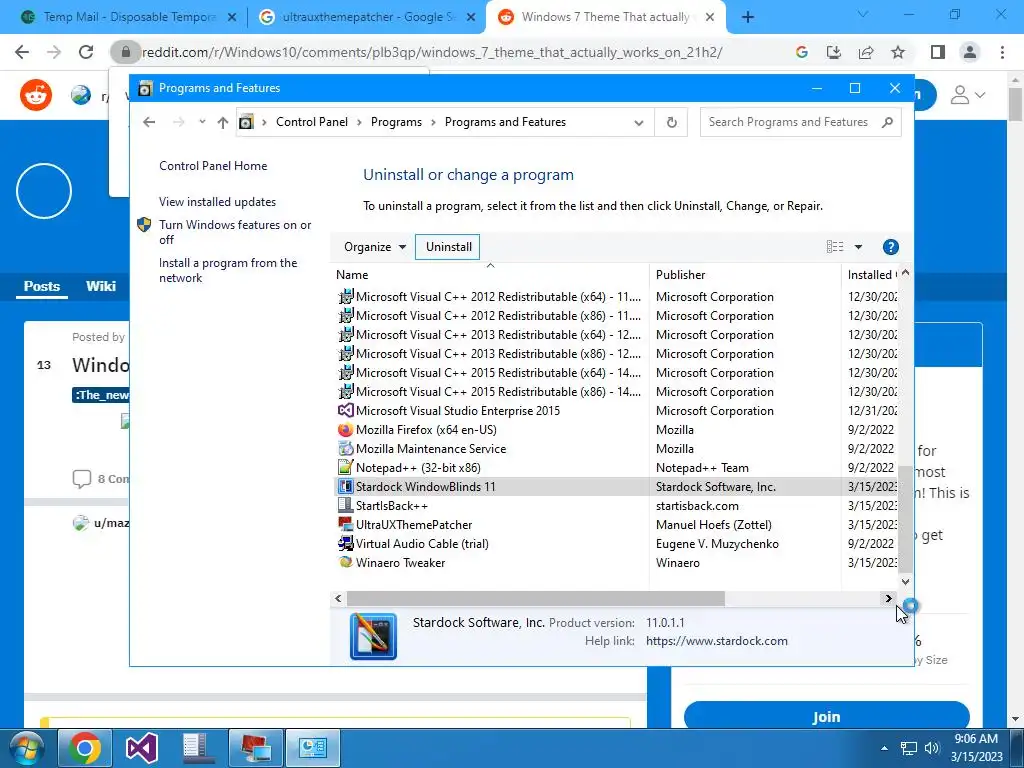Select Winaero Tweaker entry
The height and width of the screenshot is (768, 1024).
614,562
